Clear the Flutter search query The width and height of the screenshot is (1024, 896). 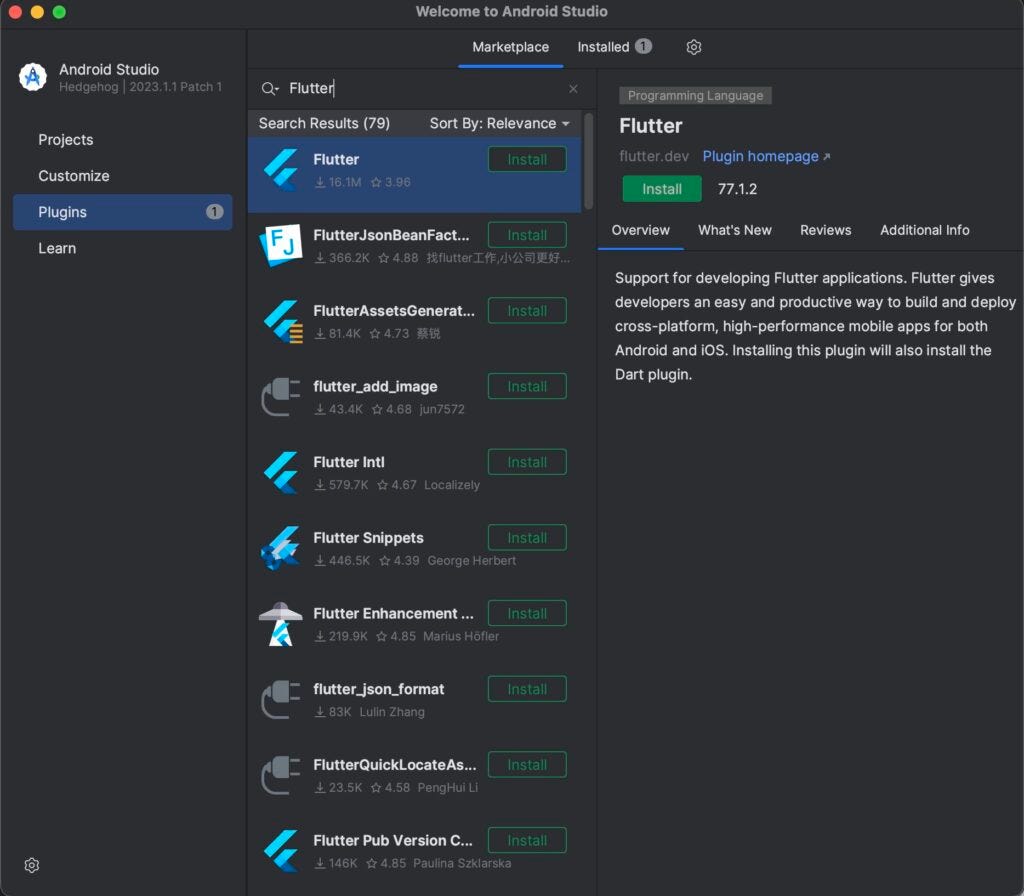(573, 89)
